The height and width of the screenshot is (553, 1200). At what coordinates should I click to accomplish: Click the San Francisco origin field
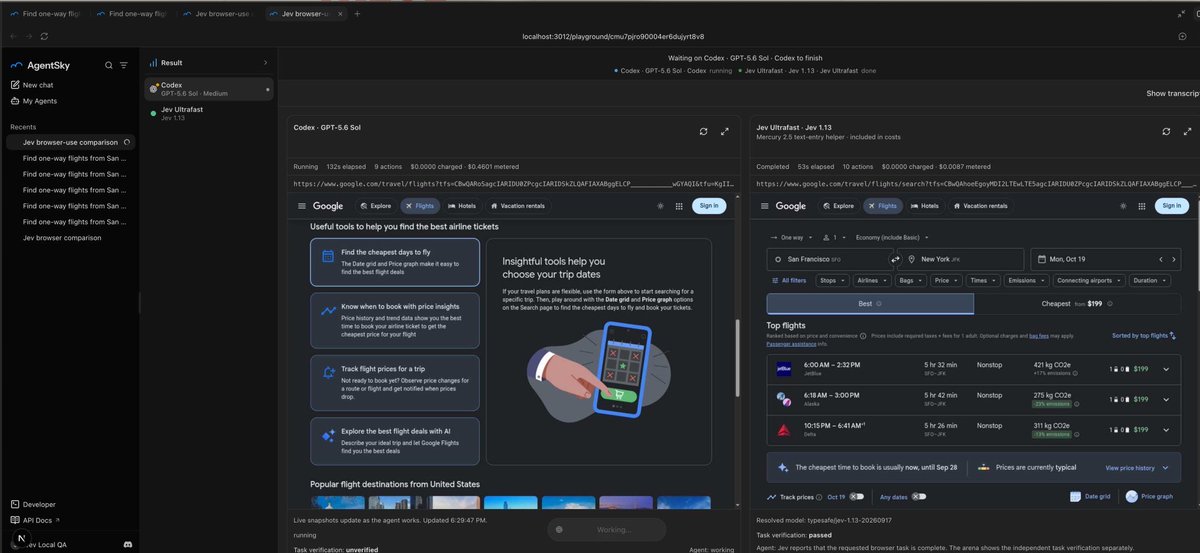827,259
